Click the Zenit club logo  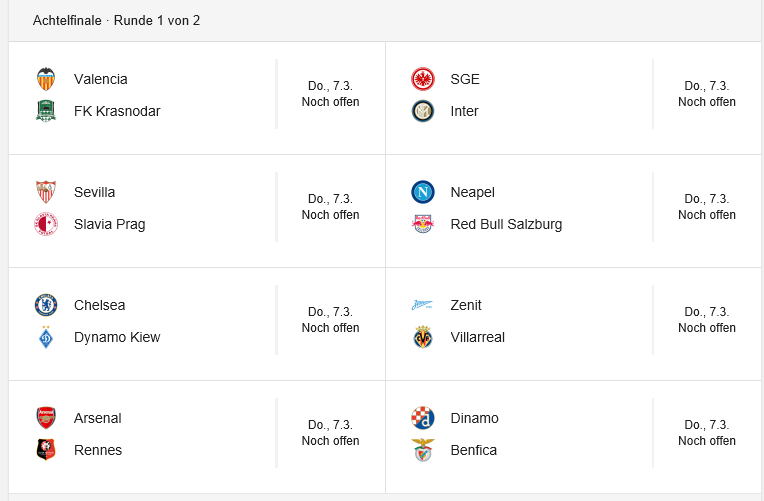click(x=423, y=305)
